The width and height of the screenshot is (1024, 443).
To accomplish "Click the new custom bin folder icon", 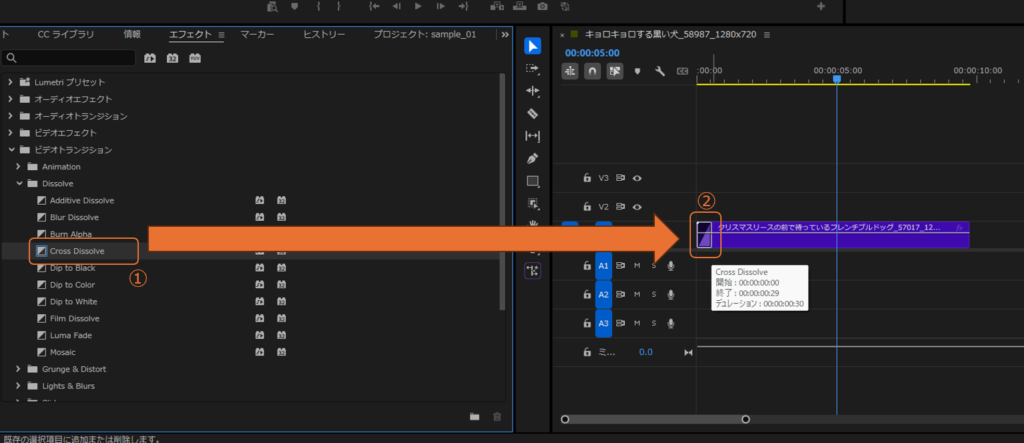I will [x=475, y=416].
